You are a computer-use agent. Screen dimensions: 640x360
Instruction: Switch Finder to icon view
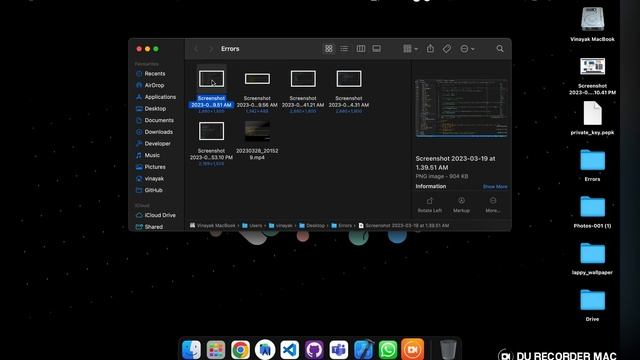[x=329, y=49]
